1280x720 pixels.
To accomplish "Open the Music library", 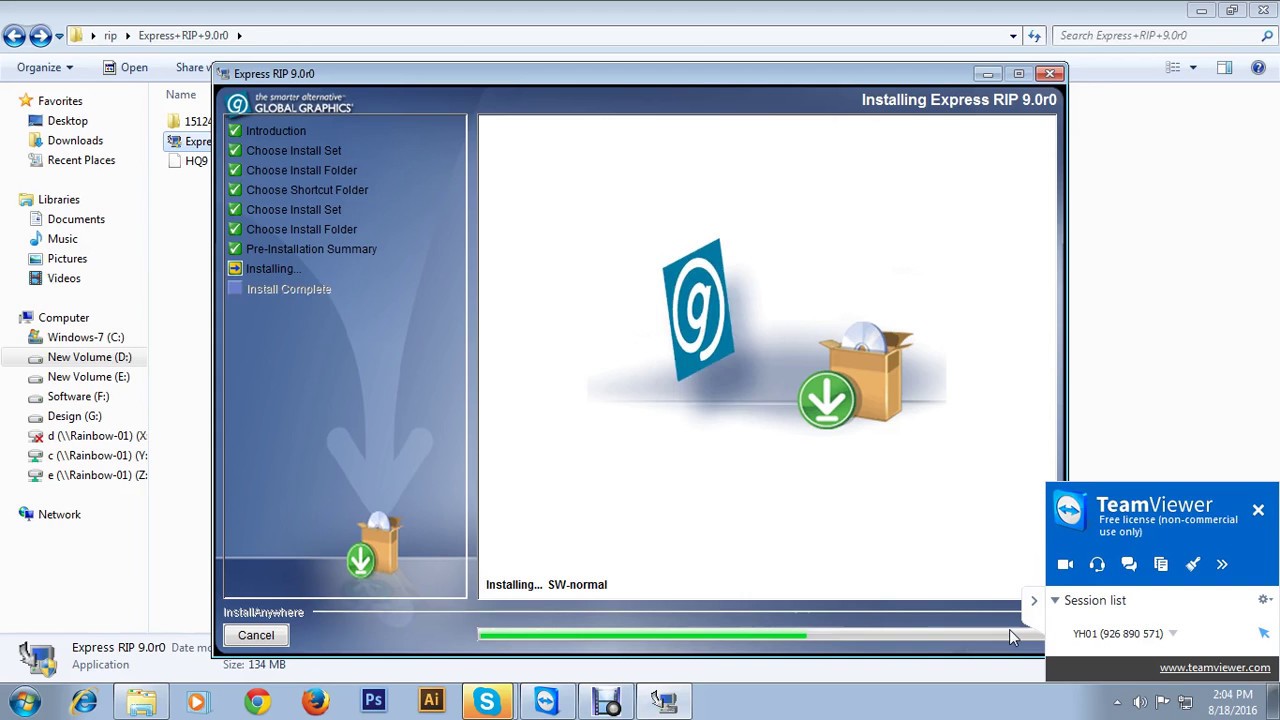I will coord(62,239).
